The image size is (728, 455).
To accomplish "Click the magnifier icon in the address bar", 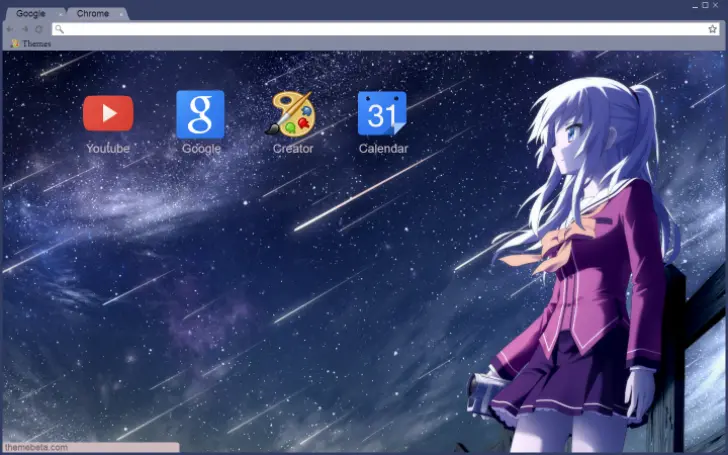I will click(x=59, y=30).
